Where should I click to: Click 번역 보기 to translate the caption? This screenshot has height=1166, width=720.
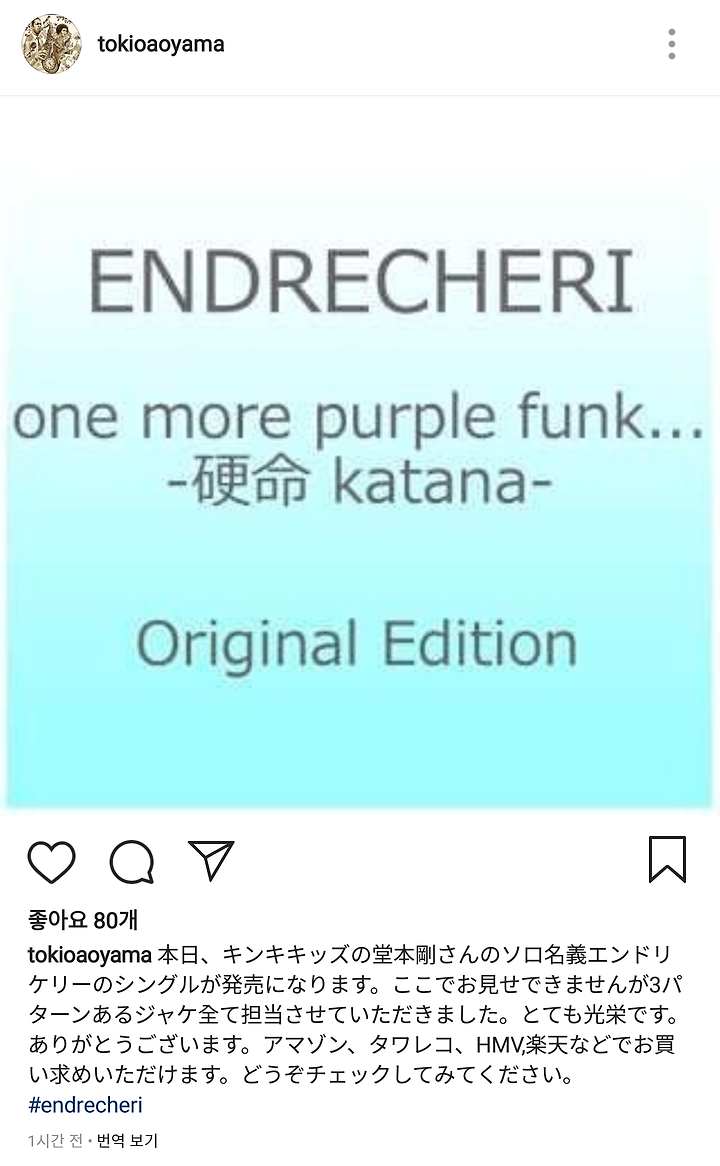(127, 1140)
